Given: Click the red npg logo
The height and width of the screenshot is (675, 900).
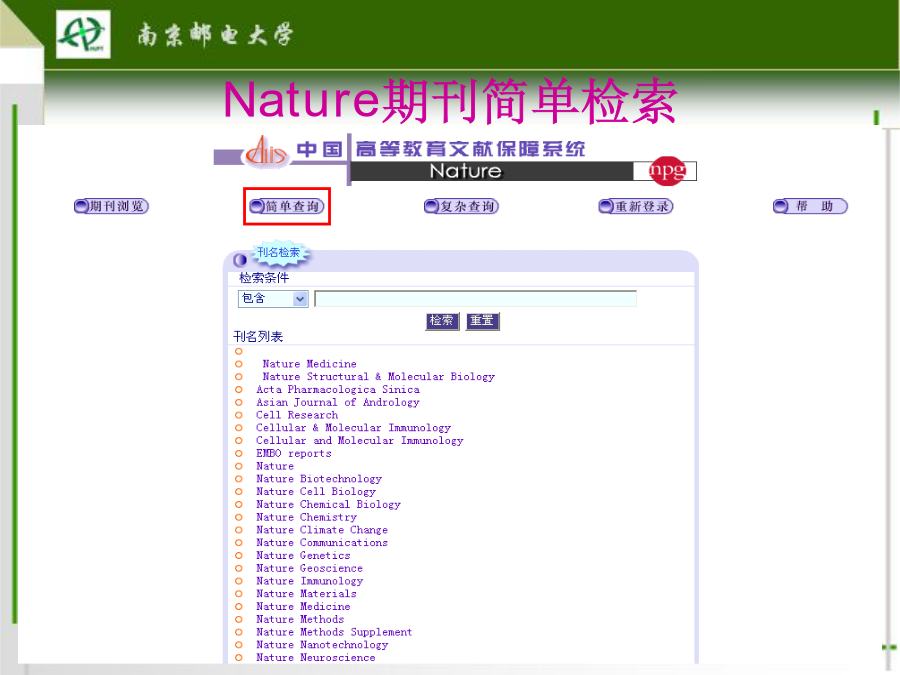Looking at the screenshot, I should [x=667, y=170].
